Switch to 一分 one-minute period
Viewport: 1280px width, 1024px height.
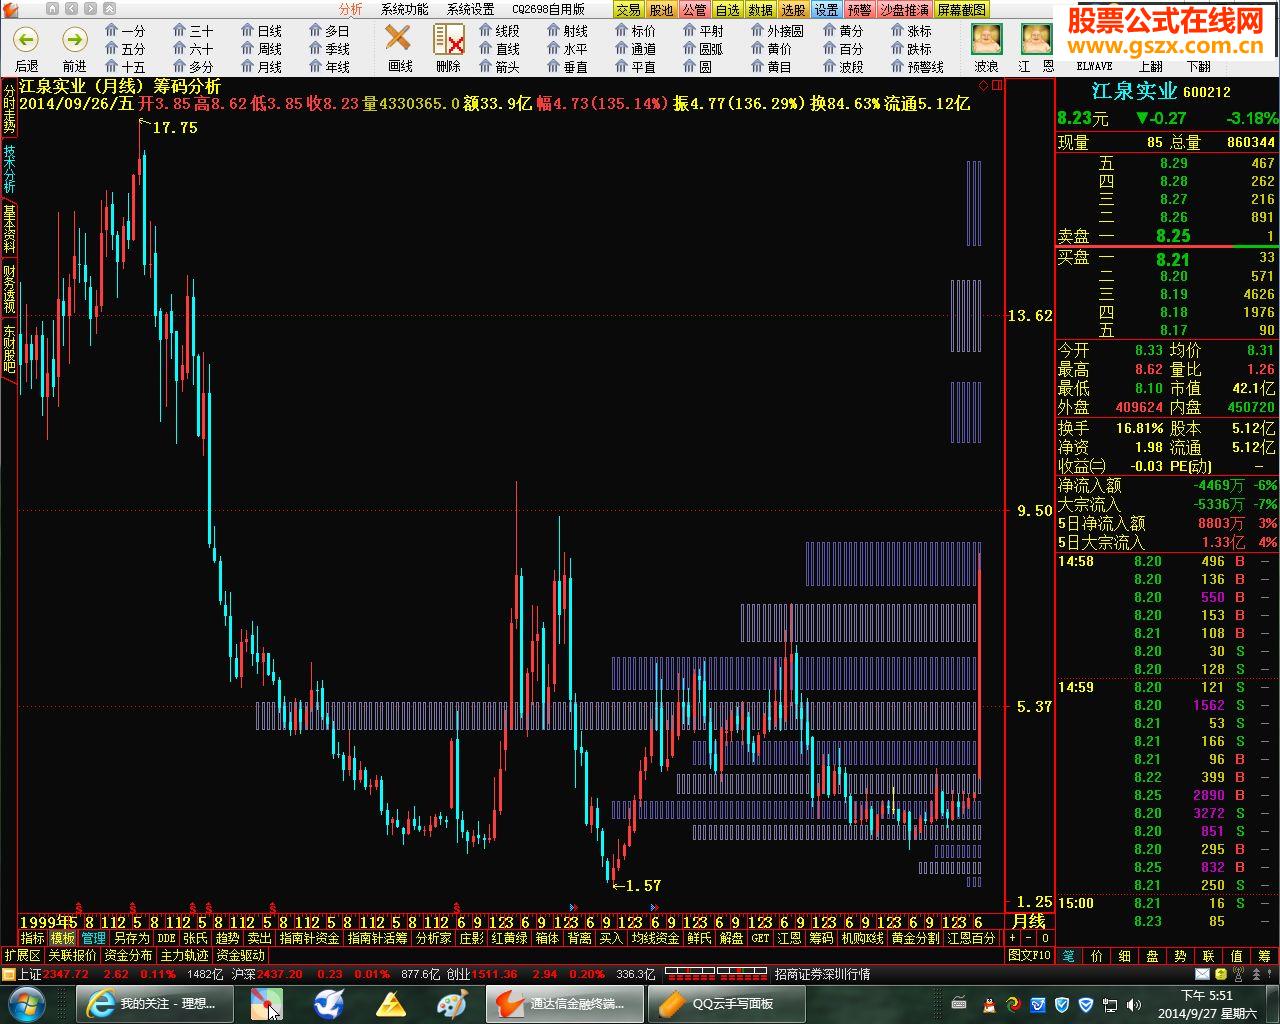125,31
